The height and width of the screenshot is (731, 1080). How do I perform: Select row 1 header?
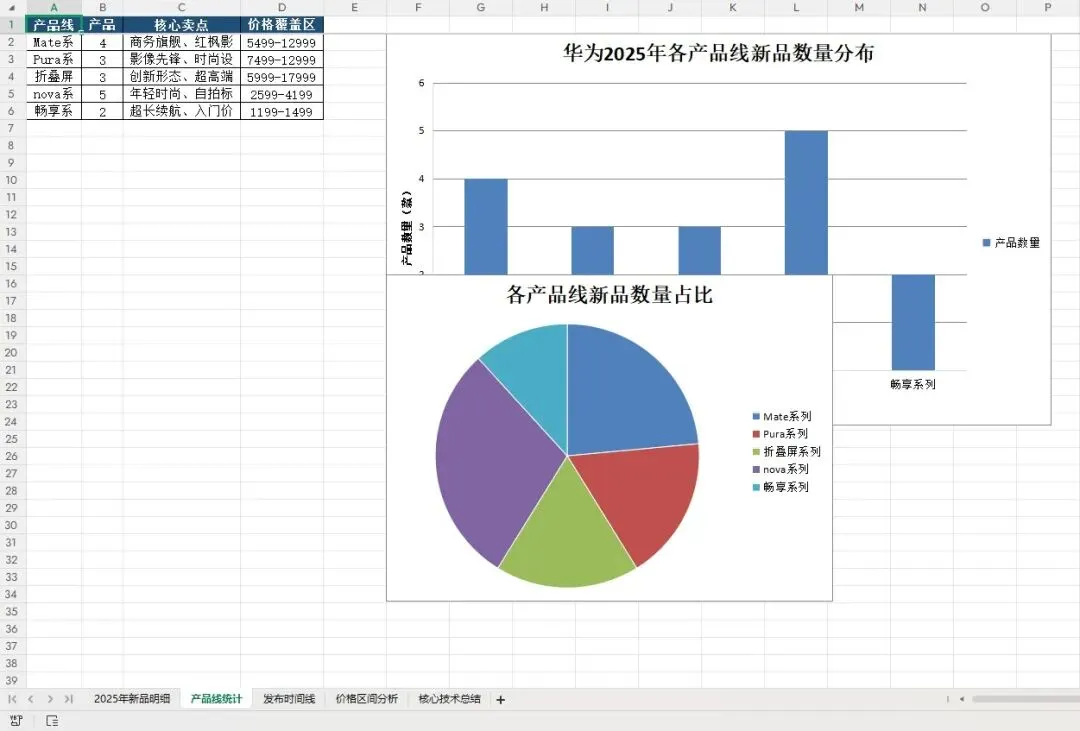pyautogui.click(x=12, y=25)
